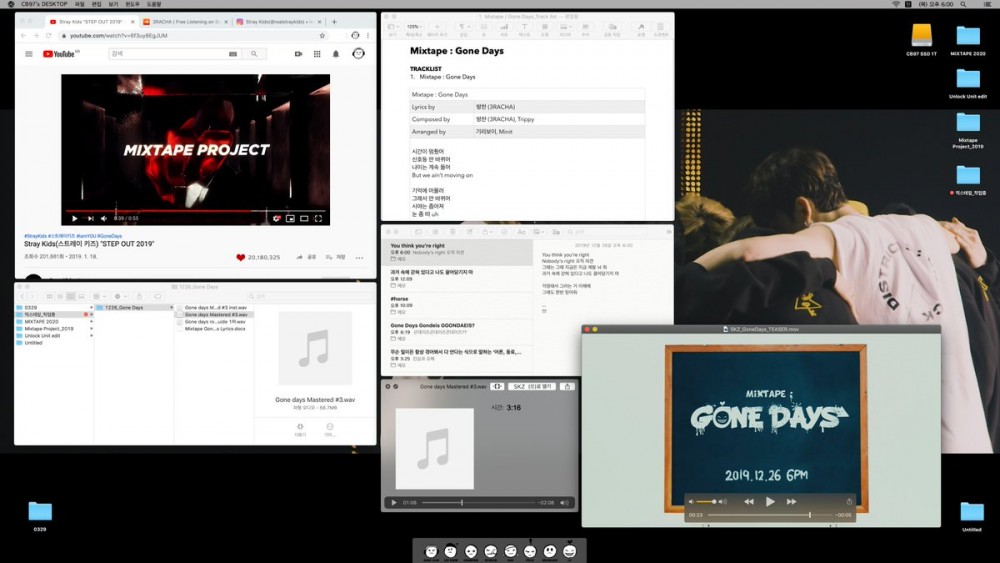Viewport: 1000px width, 563px height.
Task: Click the YouTube search field
Action: click(x=169, y=54)
